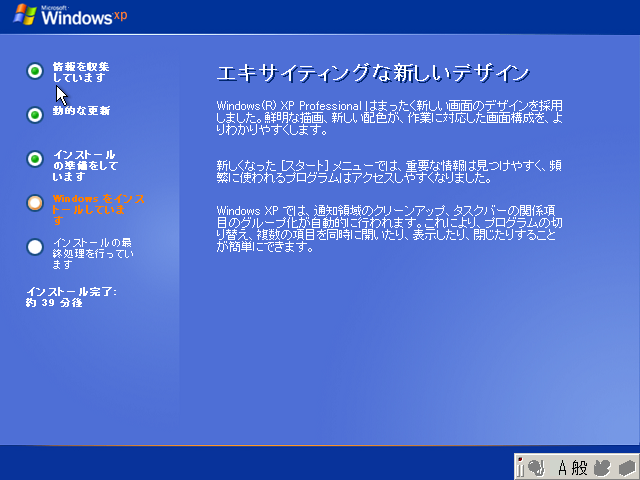
Task: Click the step label インストールの準備をしています
Action: coord(85,166)
